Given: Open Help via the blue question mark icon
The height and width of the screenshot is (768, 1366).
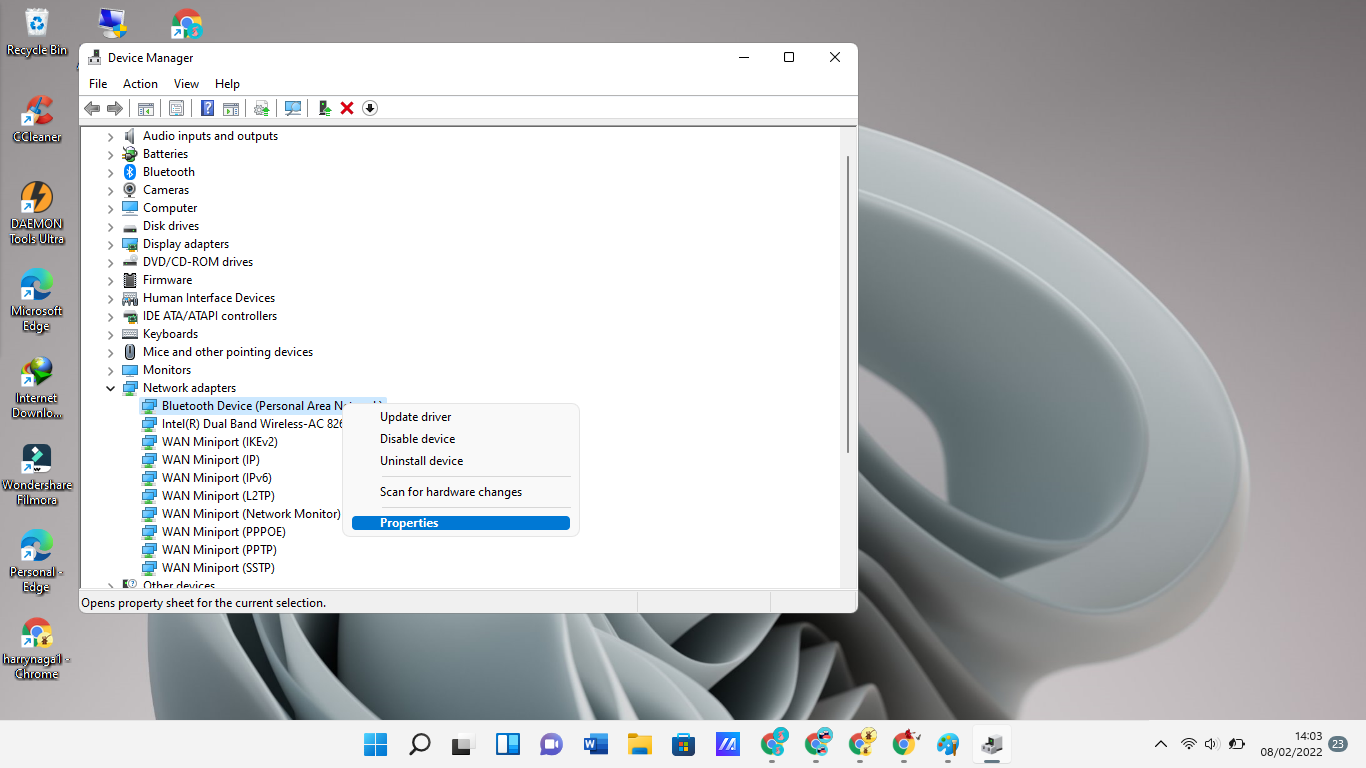Looking at the screenshot, I should [207, 108].
